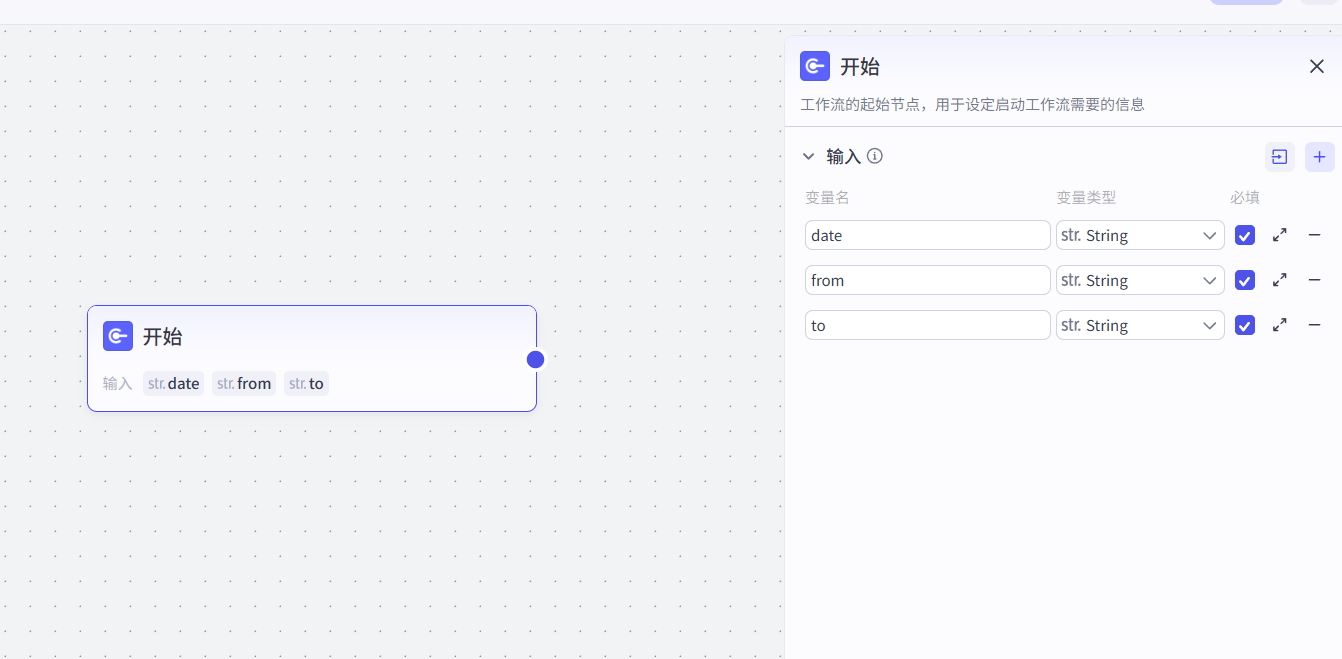The image size is (1342, 659).
Task: Click the import variables icon button
Action: (x=1279, y=157)
